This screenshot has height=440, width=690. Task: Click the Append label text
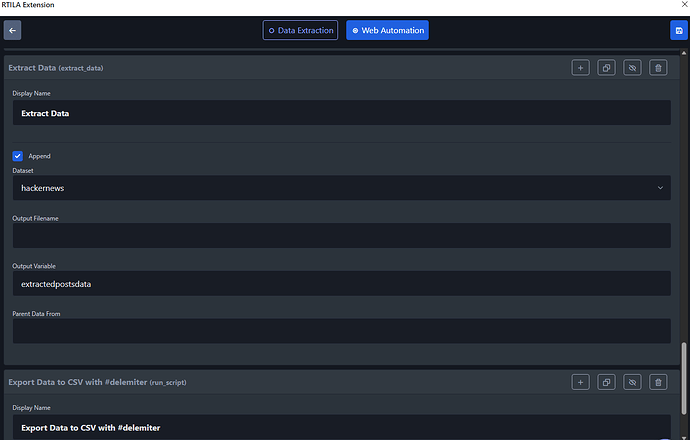(40, 156)
